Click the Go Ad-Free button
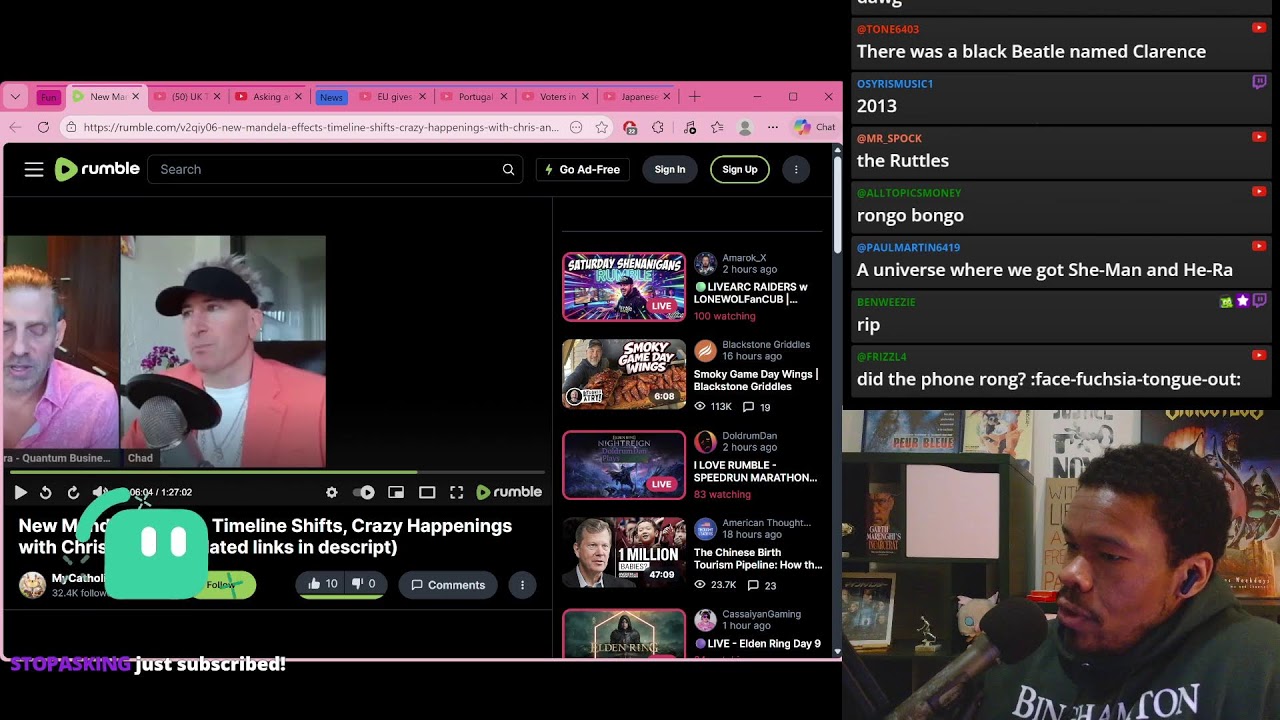The height and width of the screenshot is (720, 1280). [x=582, y=170]
